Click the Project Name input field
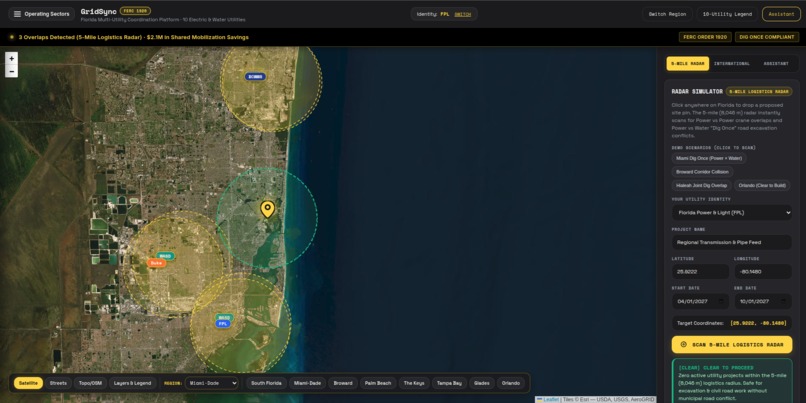 731,242
